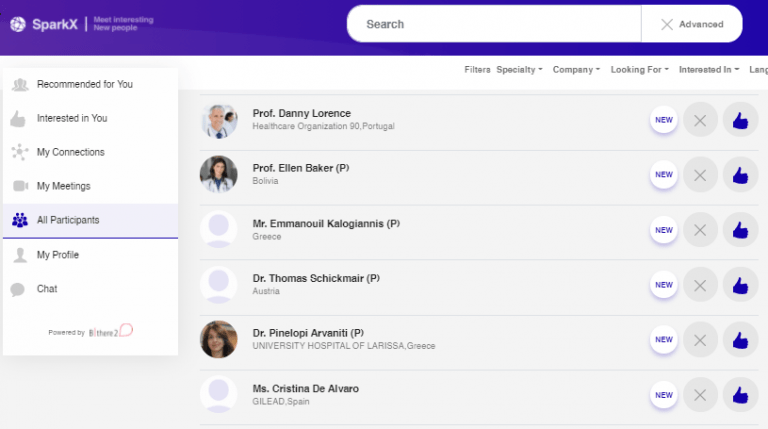Screen dimensions: 768x429
Task: Like Dr. Thomas Schickmair with thumbs-up
Action: (x=740, y=285)
